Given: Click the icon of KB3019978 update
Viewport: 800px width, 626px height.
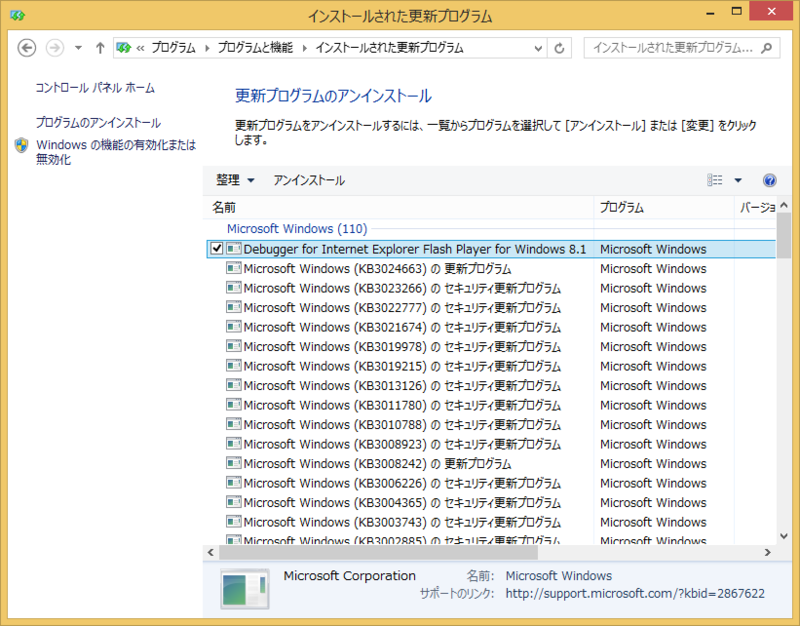Looking at the screenshot, I should coord(234,346).
